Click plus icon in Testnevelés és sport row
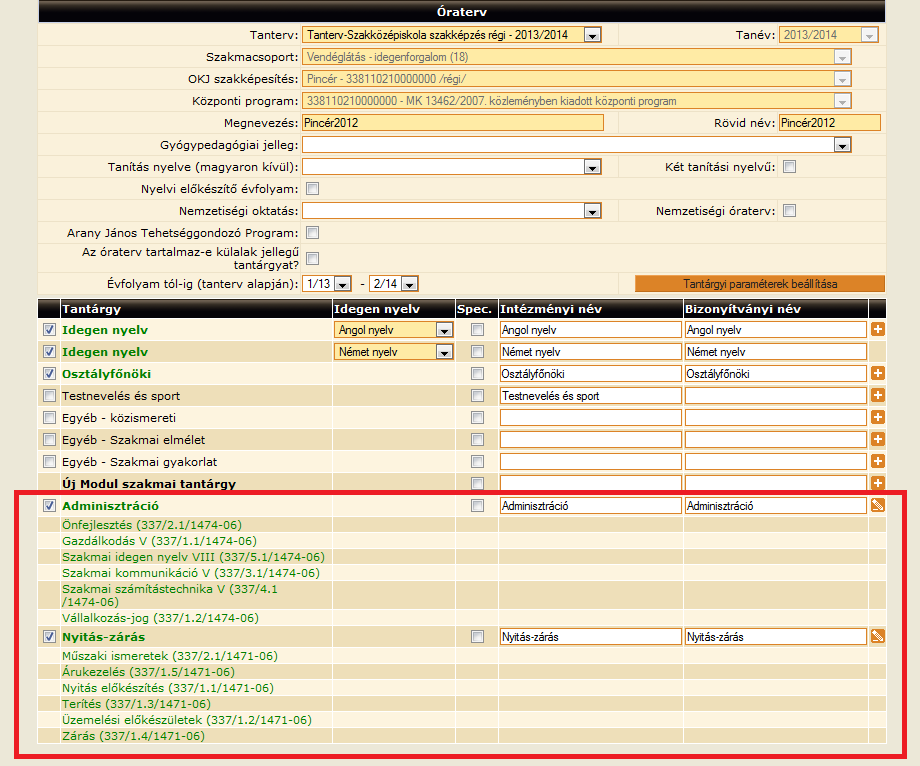Screen dimensions: 920x766 point(877,395)
